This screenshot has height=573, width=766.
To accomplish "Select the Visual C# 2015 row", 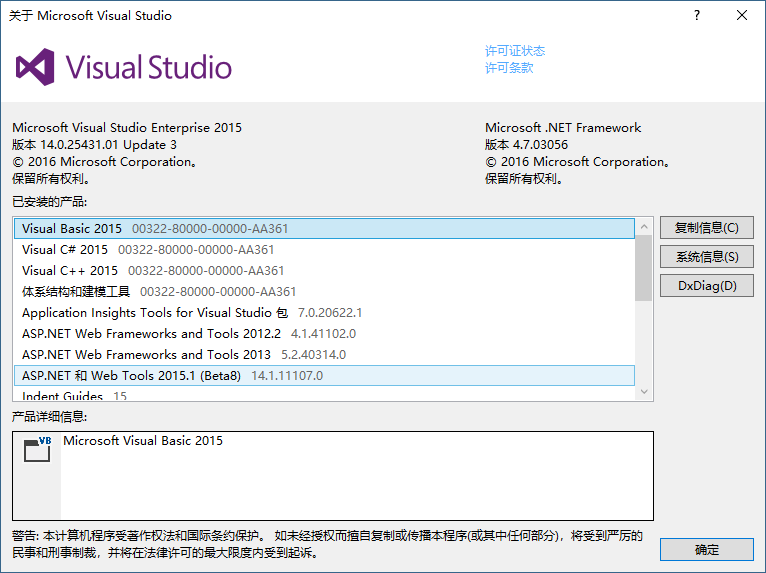I will click(x=324, y=250).
